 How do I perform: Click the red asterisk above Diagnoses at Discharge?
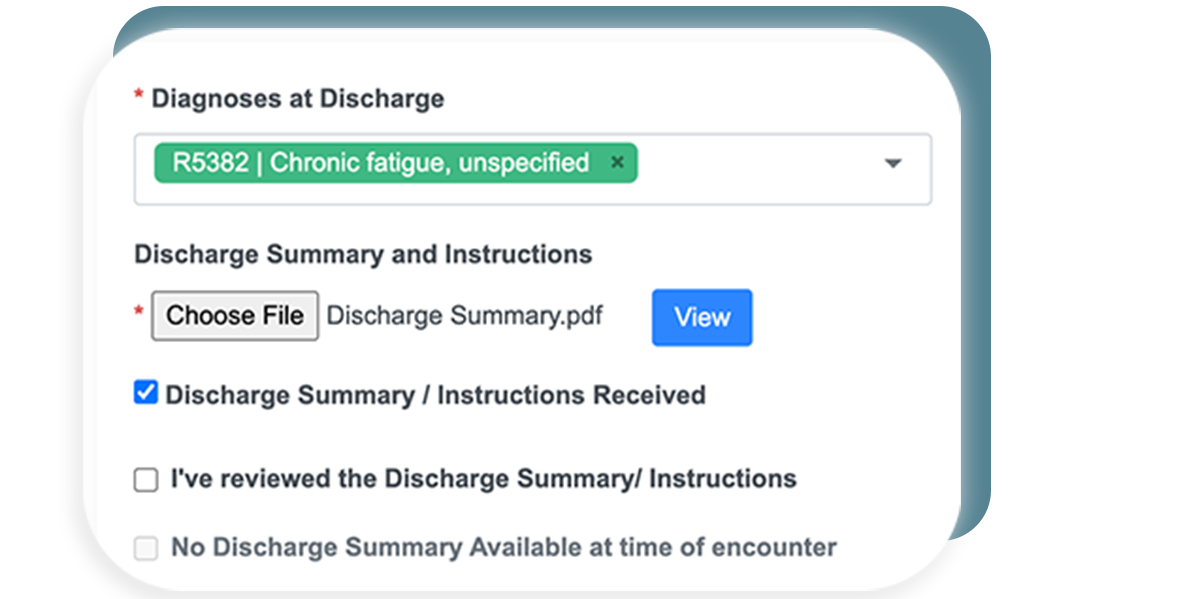point(140,92)
